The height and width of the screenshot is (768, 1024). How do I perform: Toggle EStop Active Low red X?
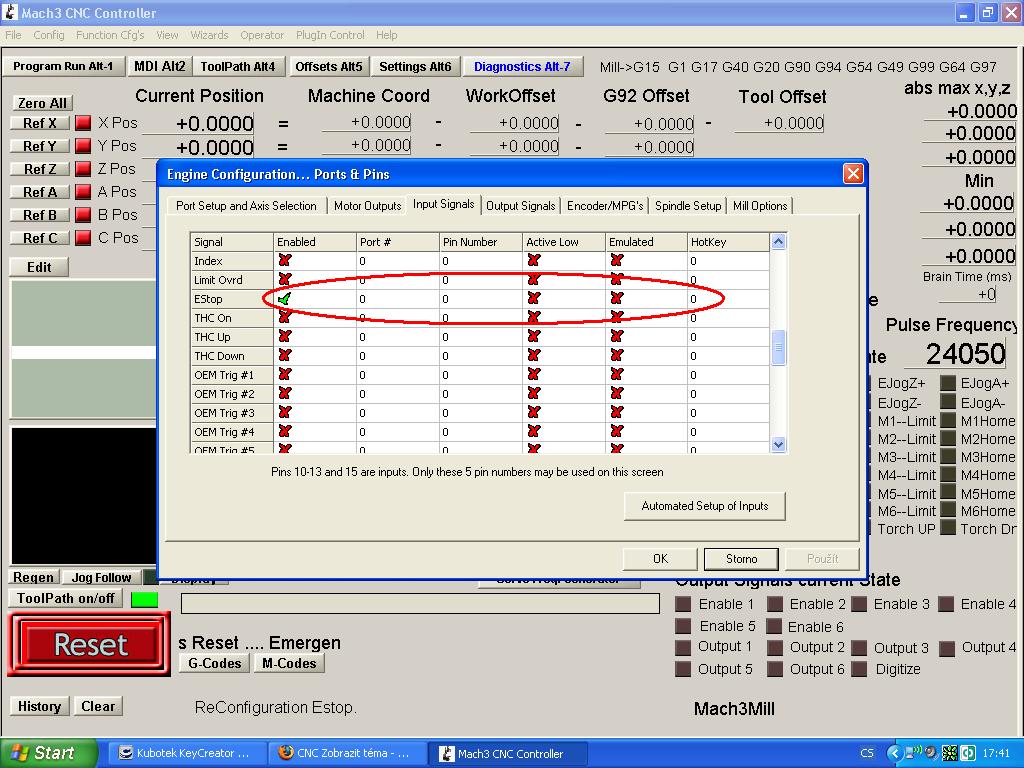pos(533,299)
